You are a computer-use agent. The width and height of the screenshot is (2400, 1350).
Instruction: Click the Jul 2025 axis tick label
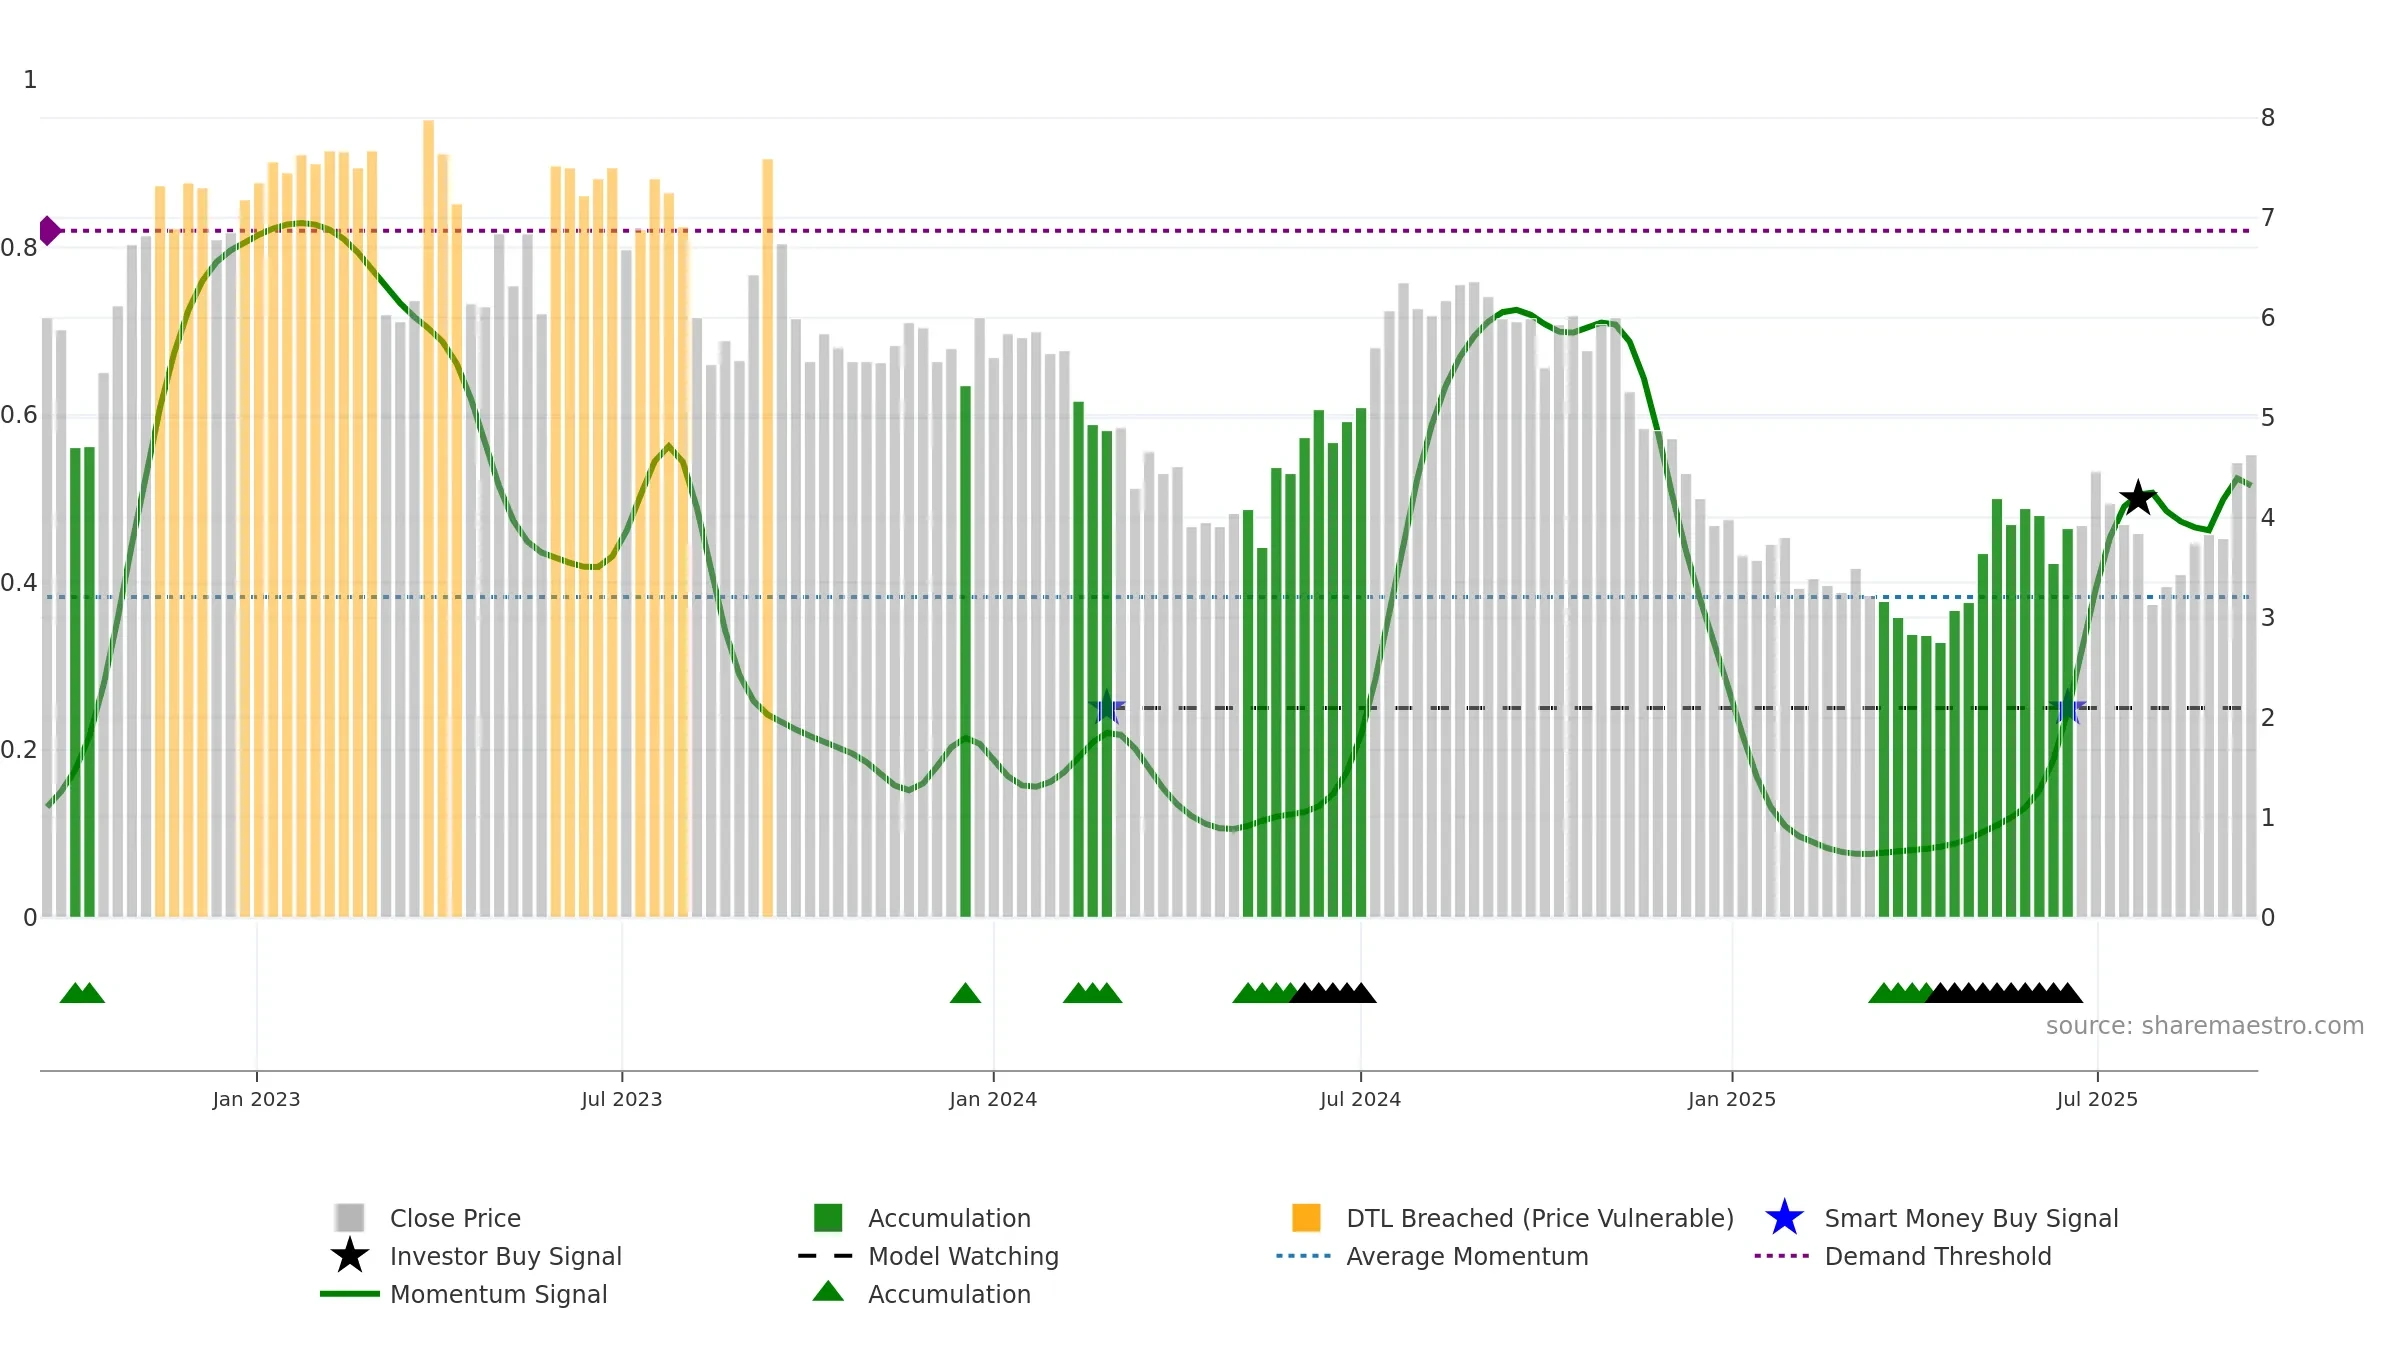pyautogui.click(x=2097, y=1100)
